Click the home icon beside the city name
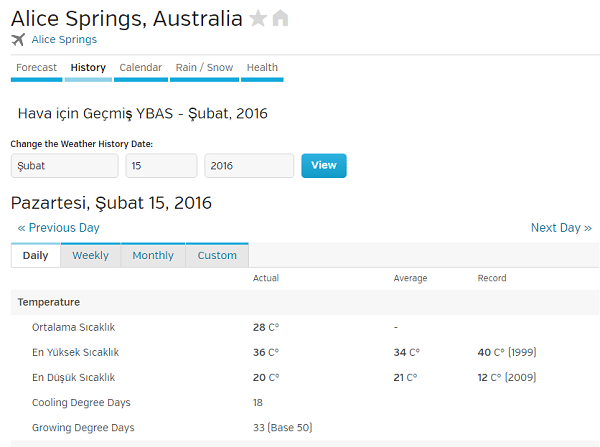600x447 pixels. coord(280,18)
